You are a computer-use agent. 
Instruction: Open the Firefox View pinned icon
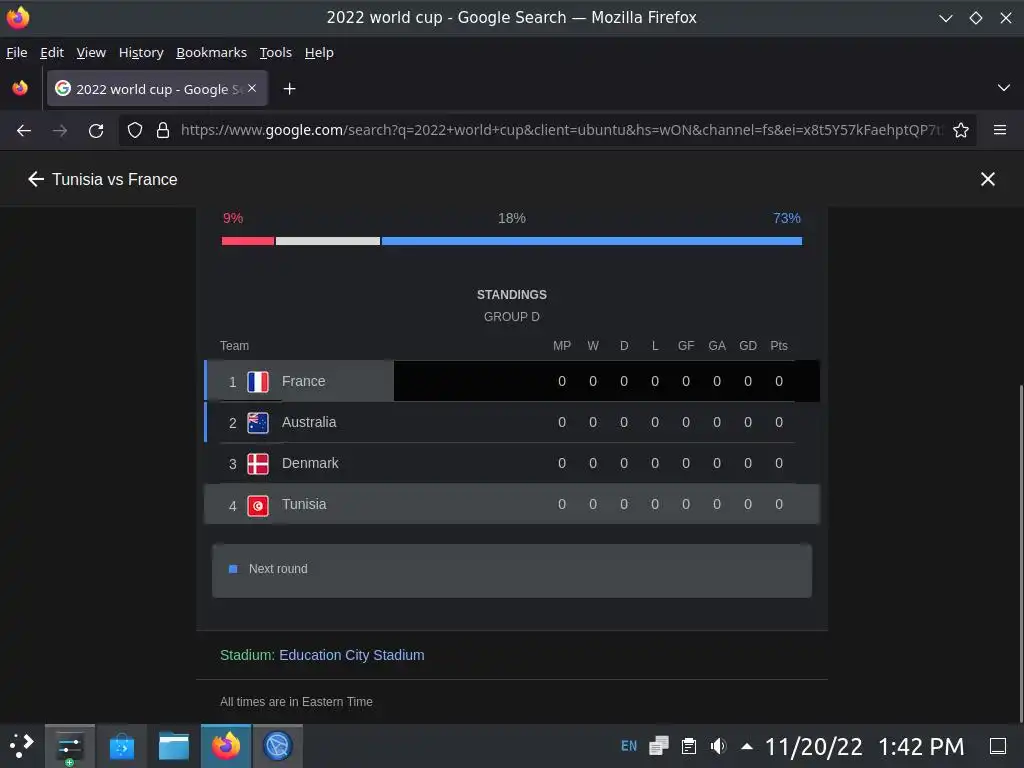click(x=20, y=88)
